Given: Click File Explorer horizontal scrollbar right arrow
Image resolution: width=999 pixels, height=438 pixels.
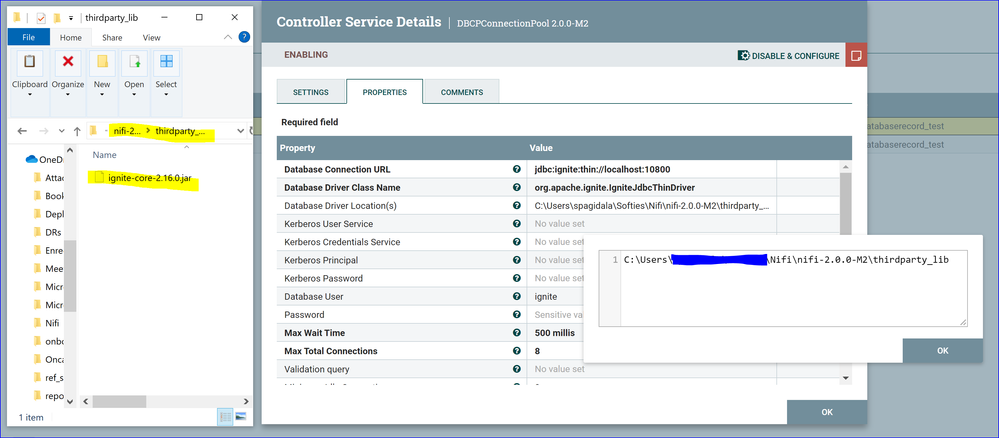Looking at the screenshot, I should coord(245,402).
